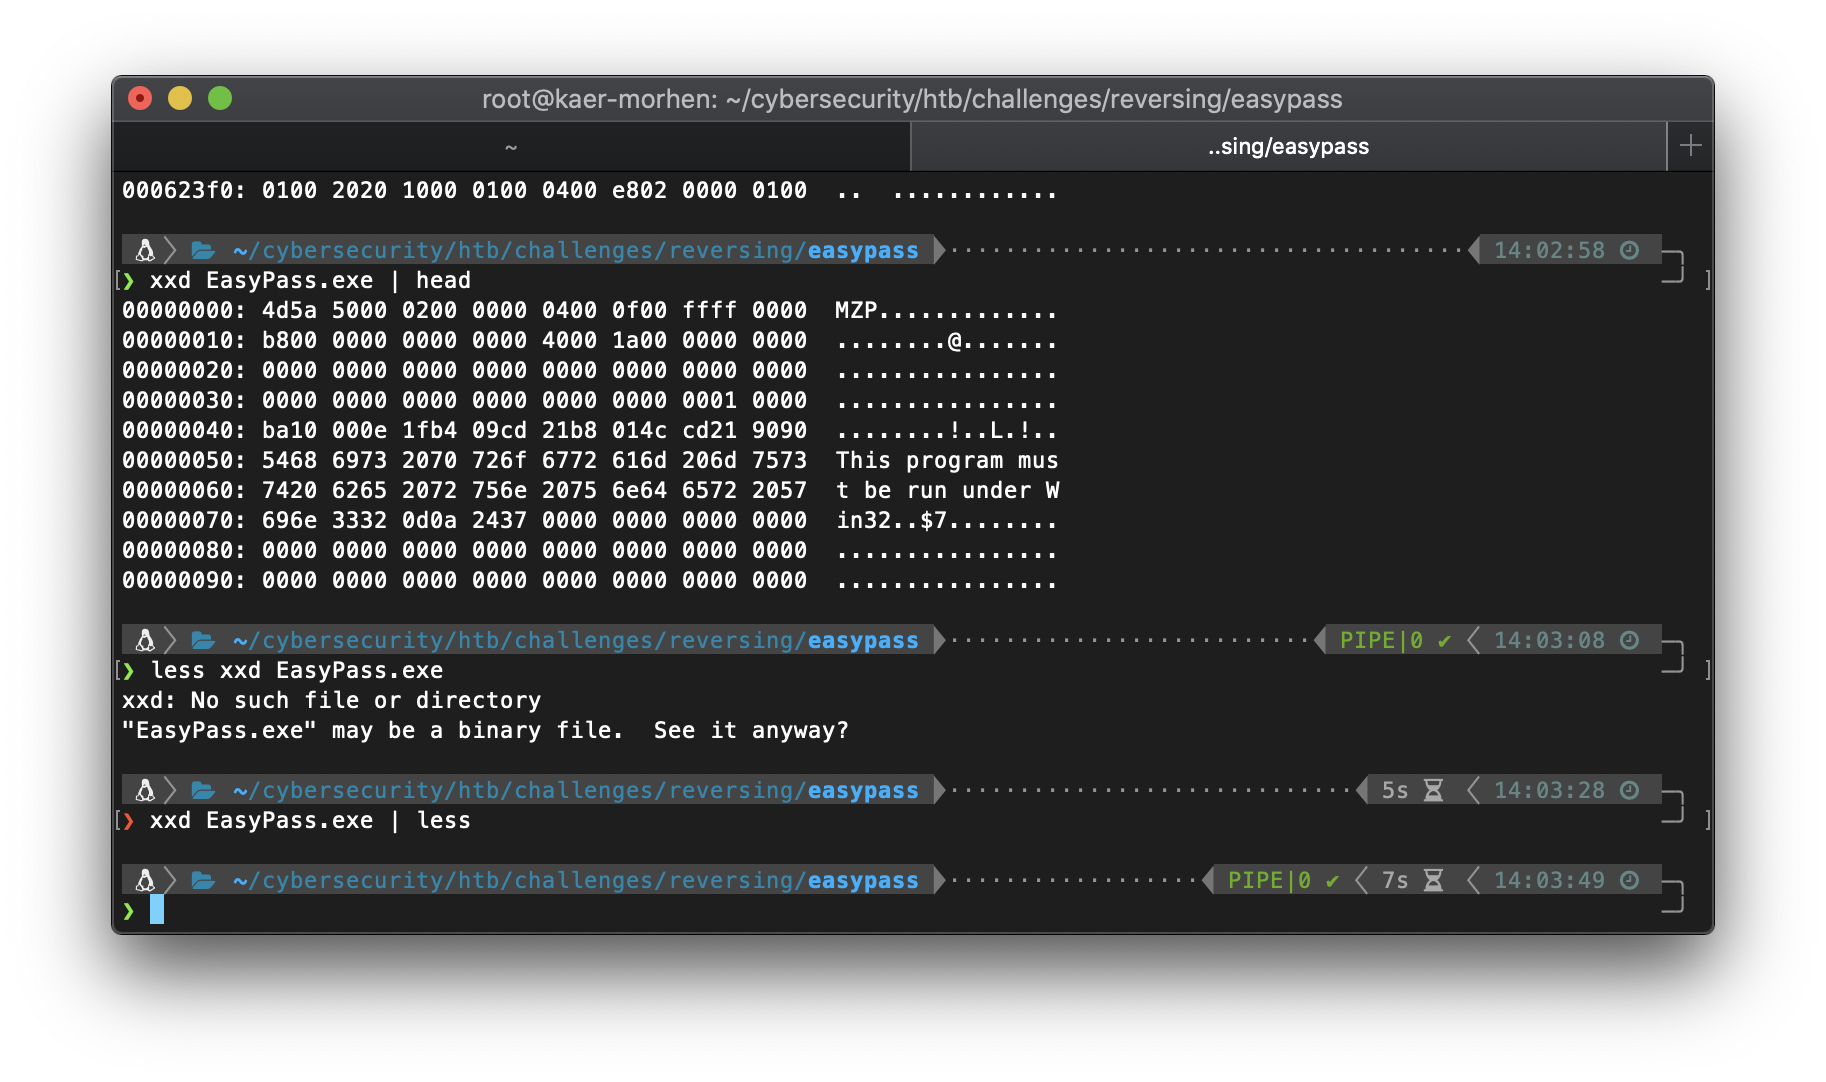The image size is (1826, 1082).
Task: Click 'This program mus' ASCII text
Action: (x=947, y=460)
